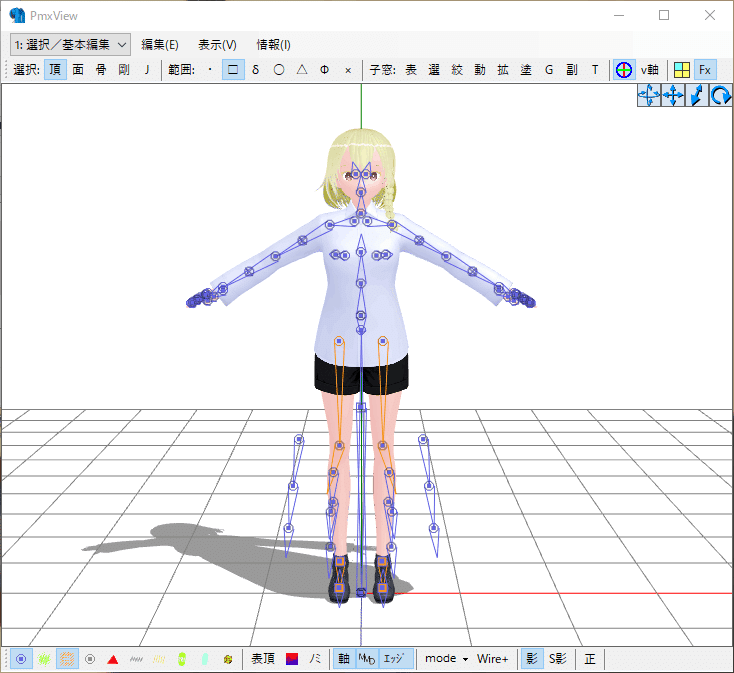Toggle the MMD display button
Viewport: 734px width, 673px height.
(x=367, y=659)
